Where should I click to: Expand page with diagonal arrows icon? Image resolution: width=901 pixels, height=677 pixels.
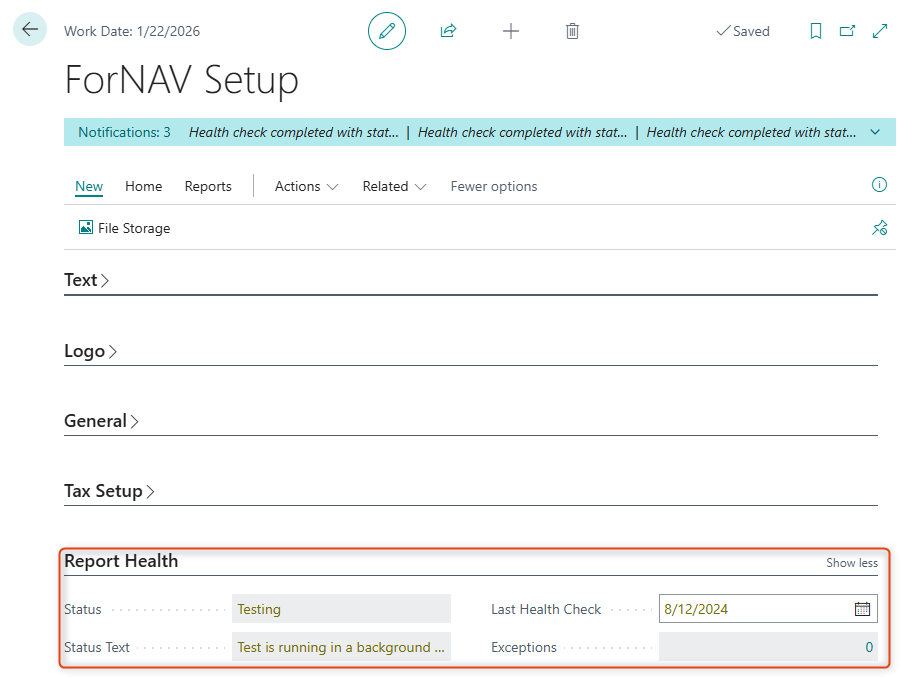tap(880, 31)
